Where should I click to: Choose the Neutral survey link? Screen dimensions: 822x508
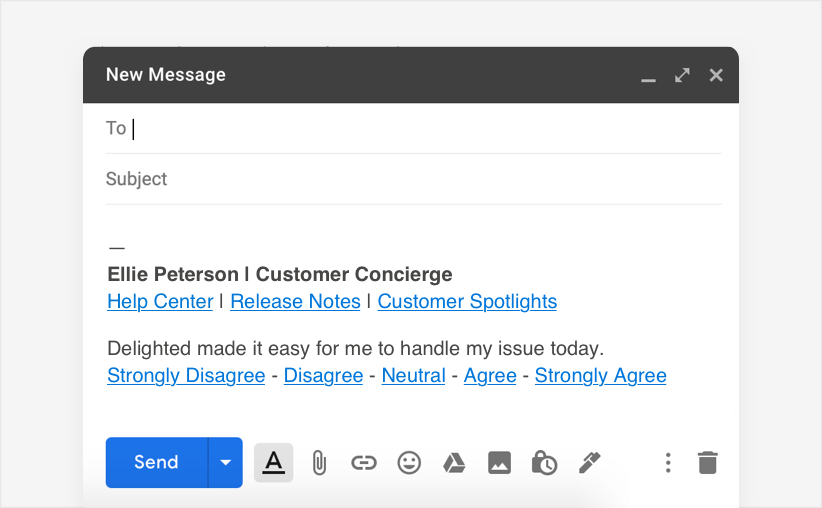click(414, 375)
